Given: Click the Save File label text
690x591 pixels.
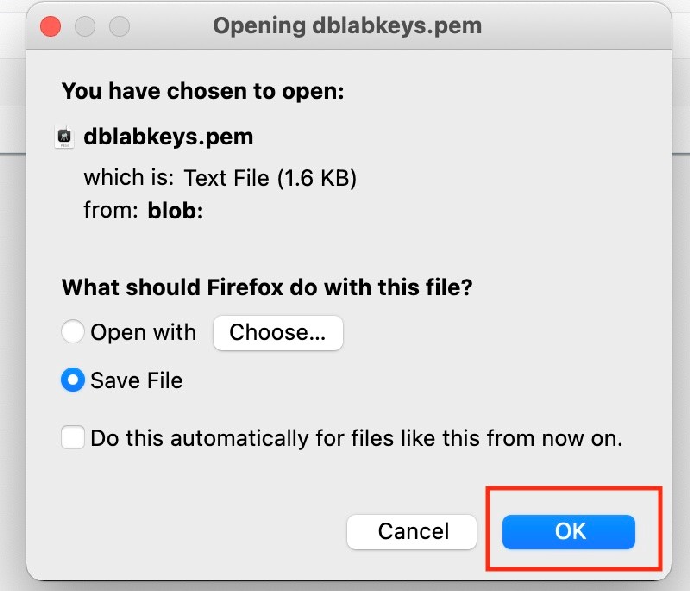Looking at the screenshot, I should [x=137, y=381].
